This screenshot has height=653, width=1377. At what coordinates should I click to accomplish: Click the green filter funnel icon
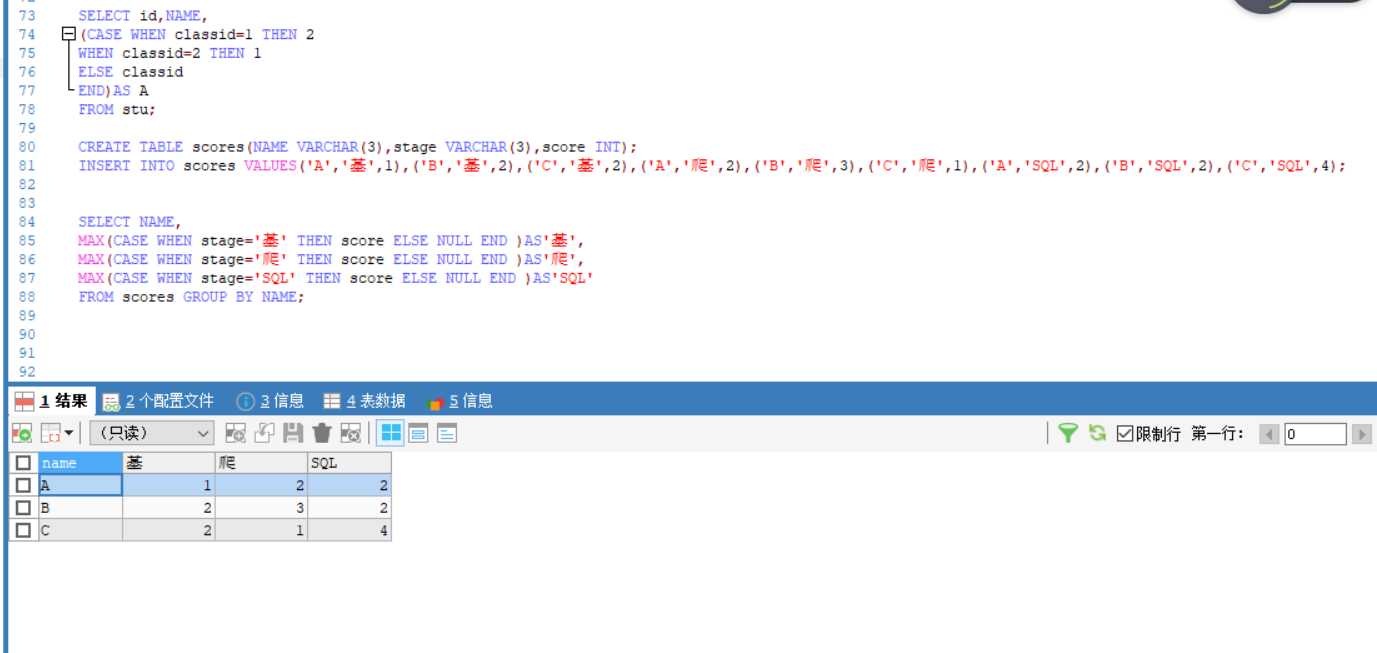click(x=1068, y=433)
